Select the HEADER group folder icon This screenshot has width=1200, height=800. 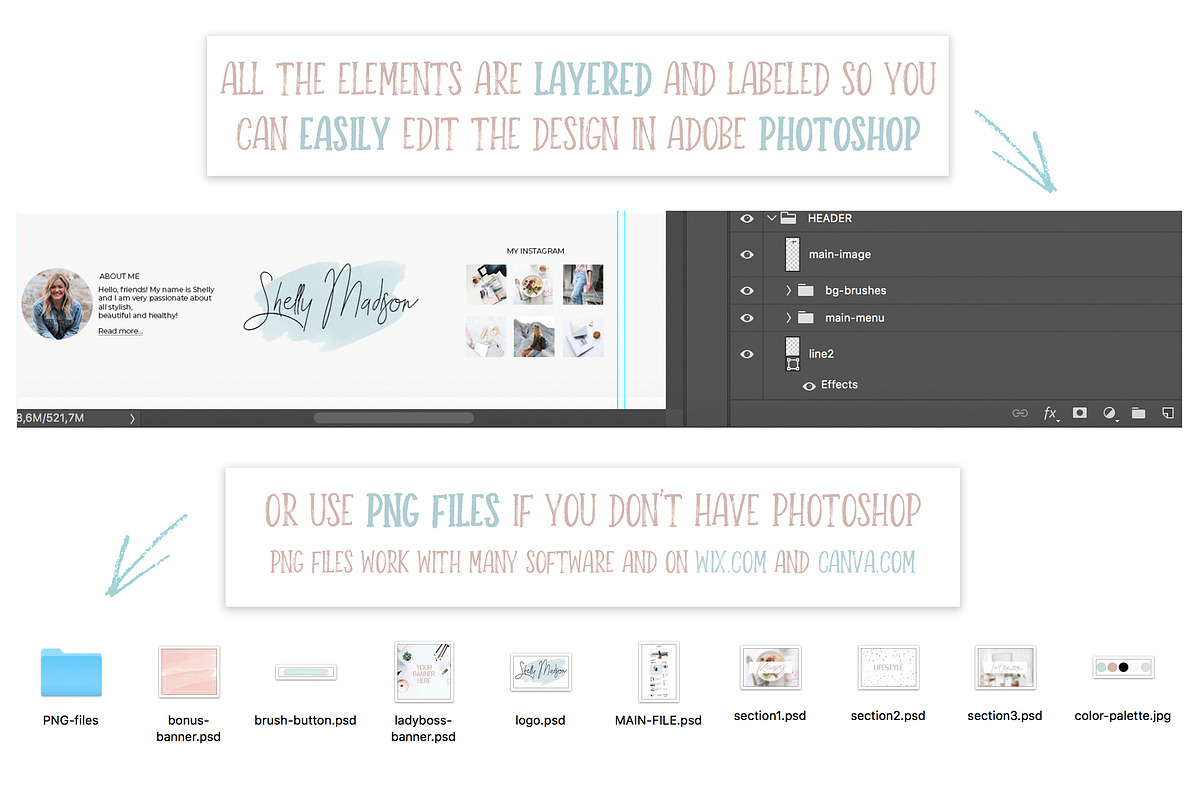pos(788,218)
